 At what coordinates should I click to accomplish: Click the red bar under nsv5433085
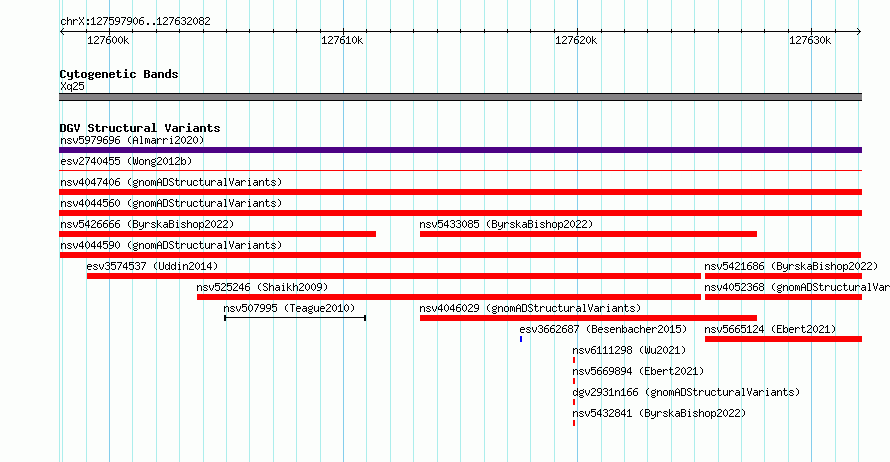click(588, 234)
